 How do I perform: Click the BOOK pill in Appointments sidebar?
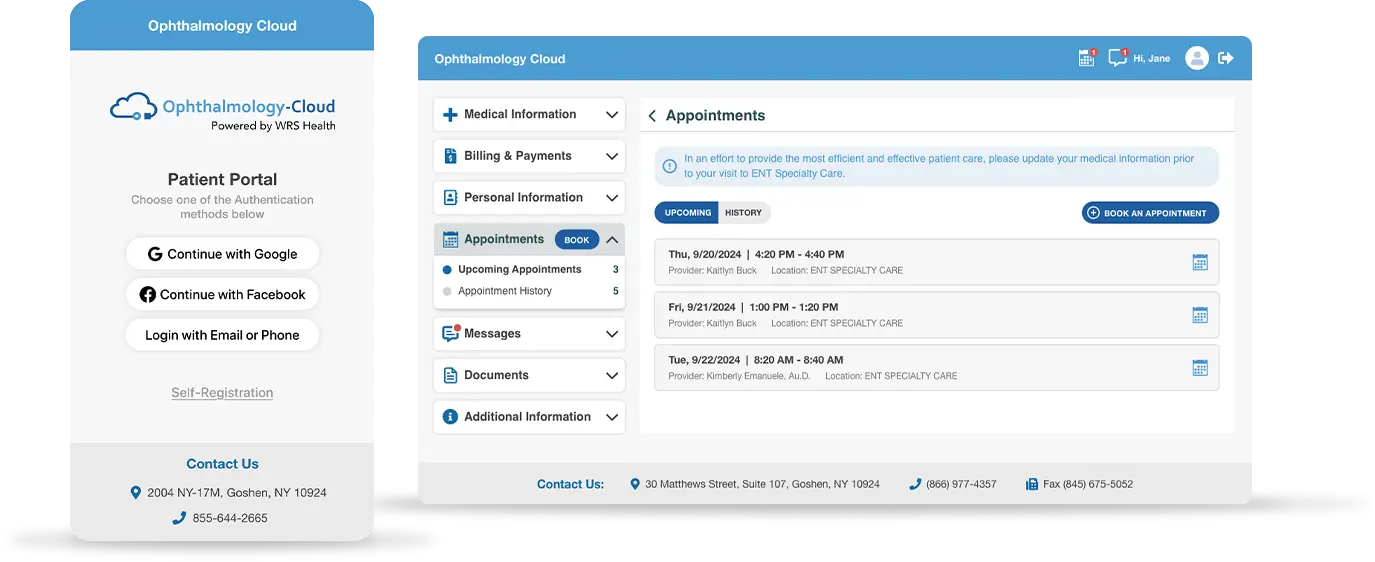(577, 240)
